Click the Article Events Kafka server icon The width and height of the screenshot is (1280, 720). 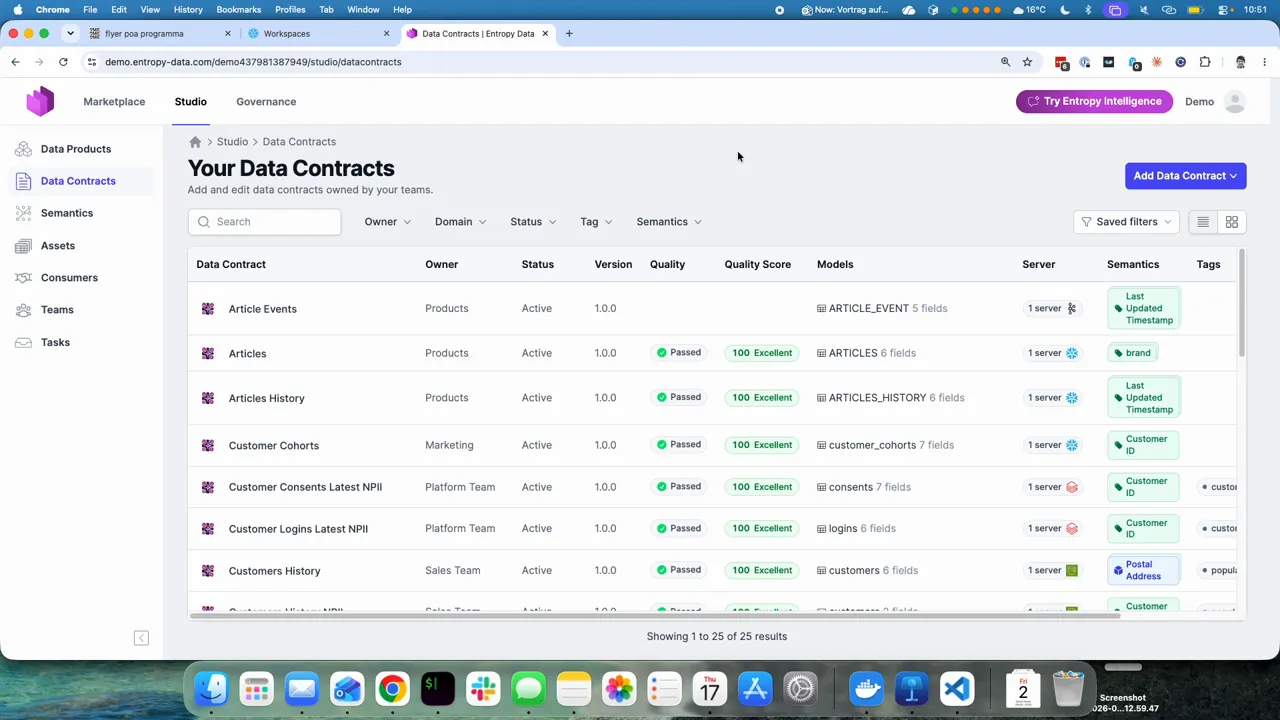(x=1072, y=308)
